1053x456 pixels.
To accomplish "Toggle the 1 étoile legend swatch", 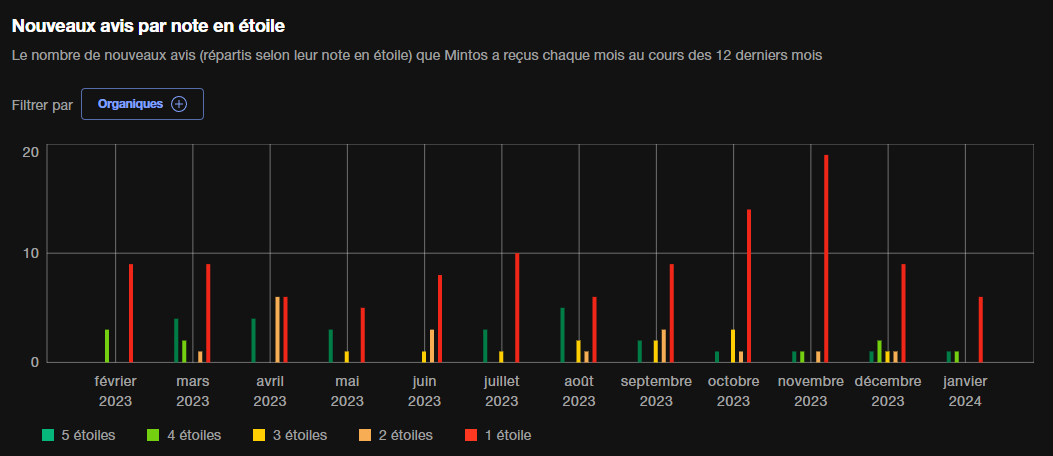I will (471, 435).
